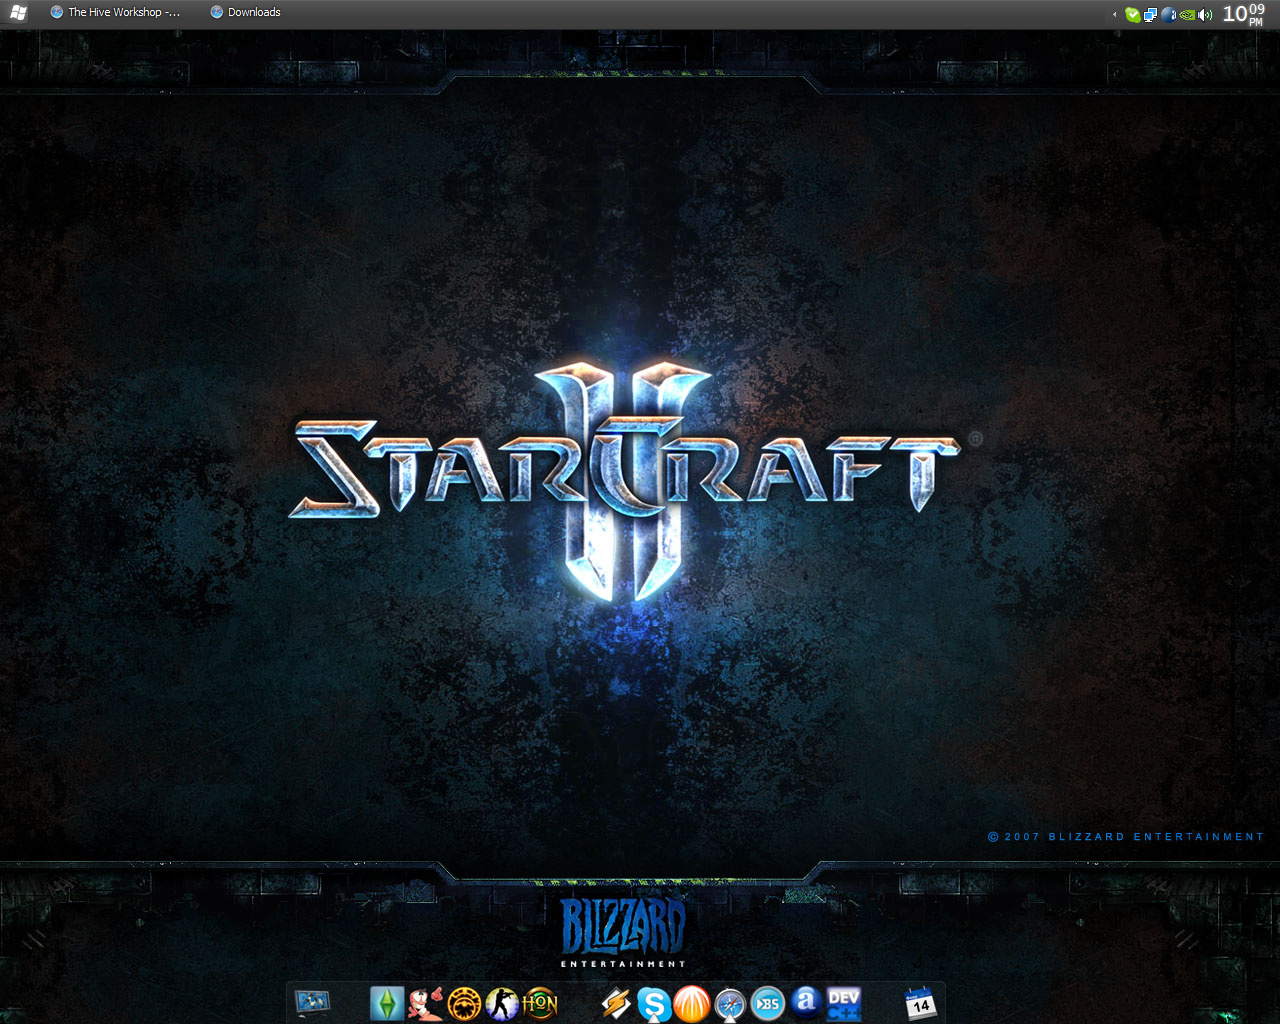
Task: Launch Dev-C++ from the dock
Action: point(844,1003)
